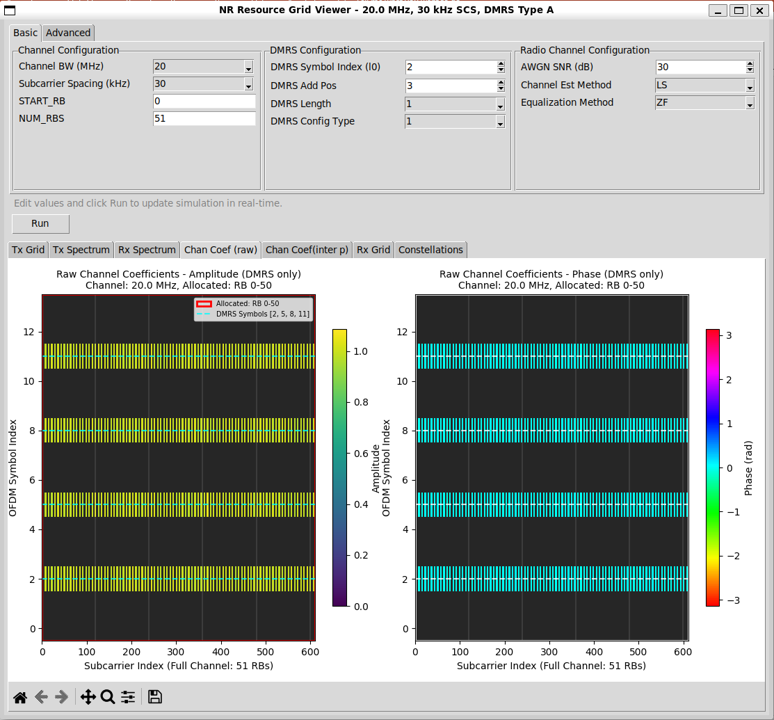Select the Pan tool icon
774x720 pixels.
pyautogui.click(x=88, y=697)
